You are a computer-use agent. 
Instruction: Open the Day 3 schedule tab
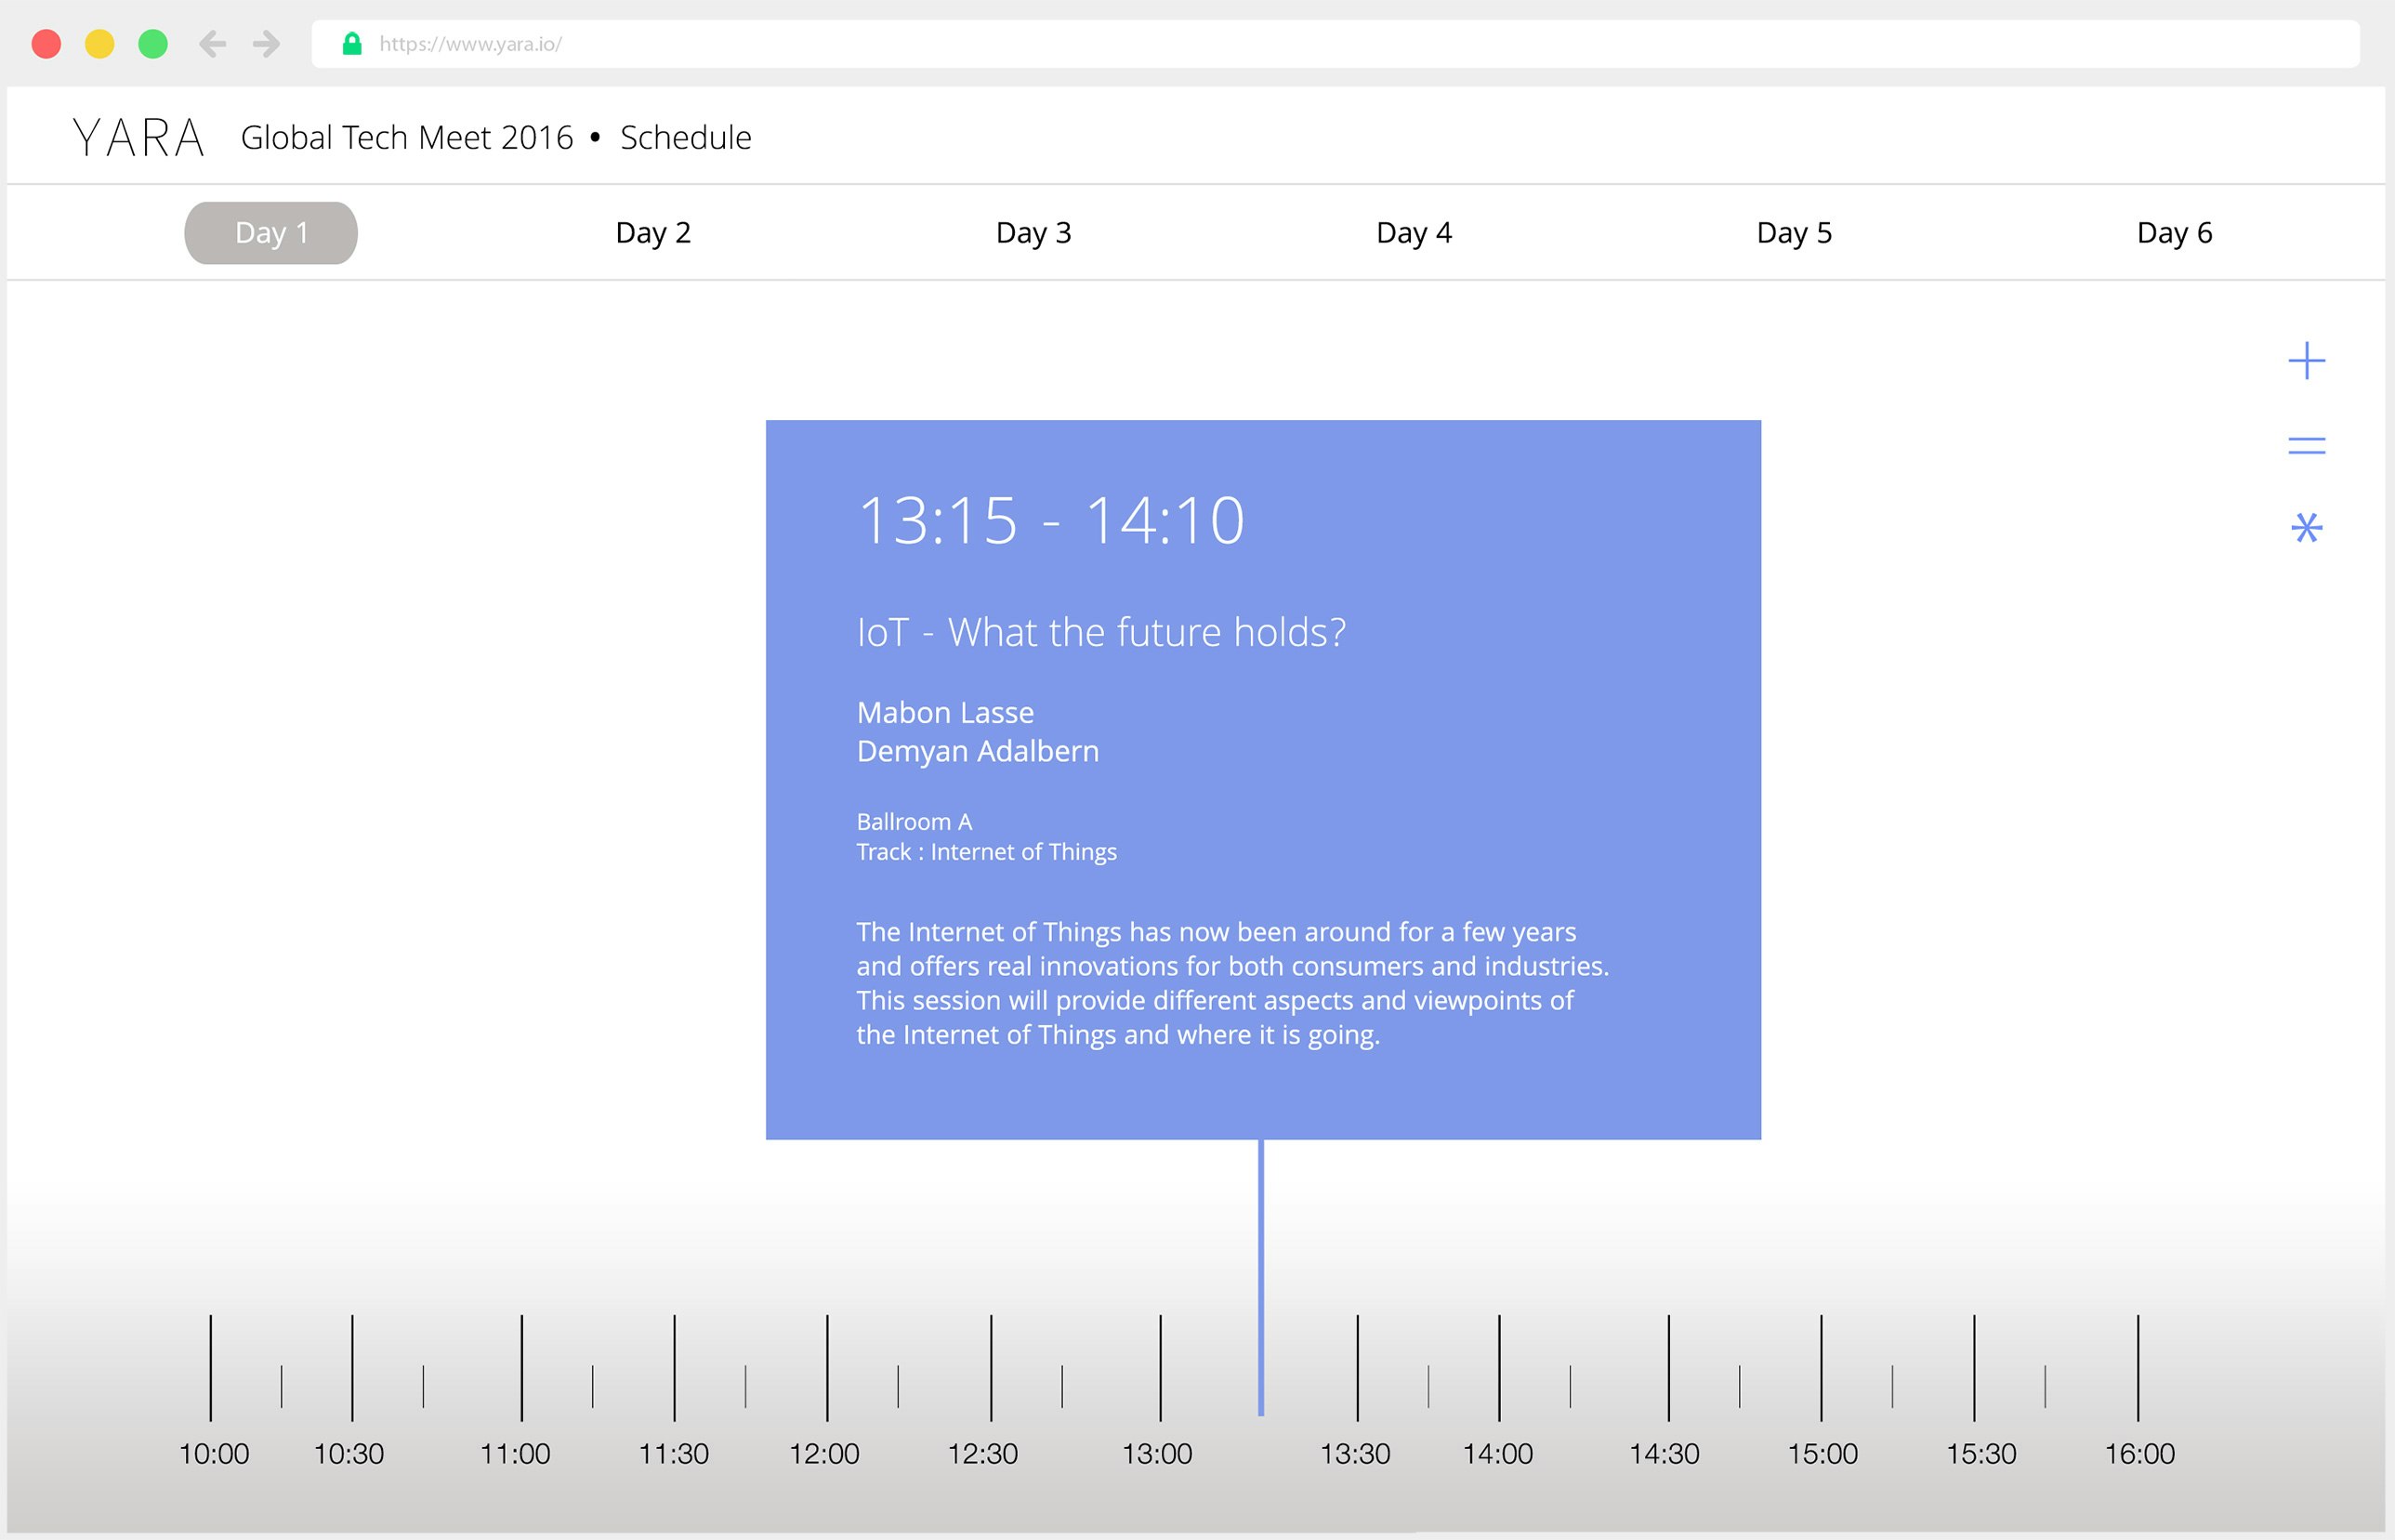tap(1033, 233)
